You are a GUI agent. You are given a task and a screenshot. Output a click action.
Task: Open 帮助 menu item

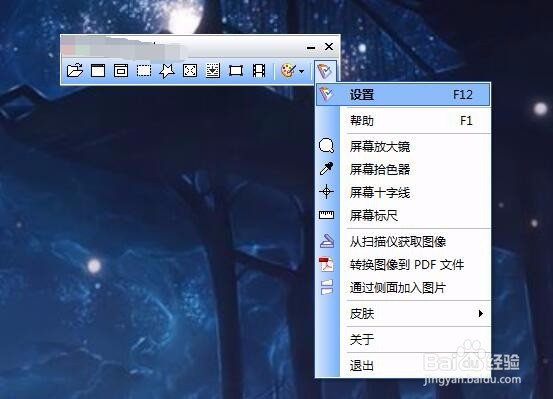pos(403,121)
